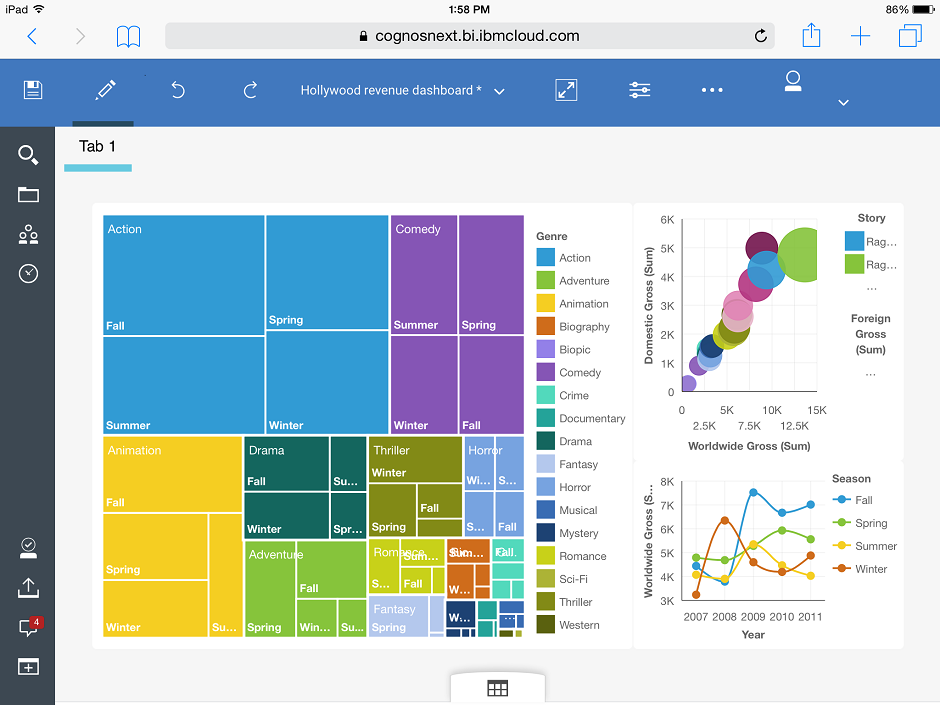Select the pencil edit tool in toolbar
The height and width of the screenshot is (705, 940).
click(103, 89)
